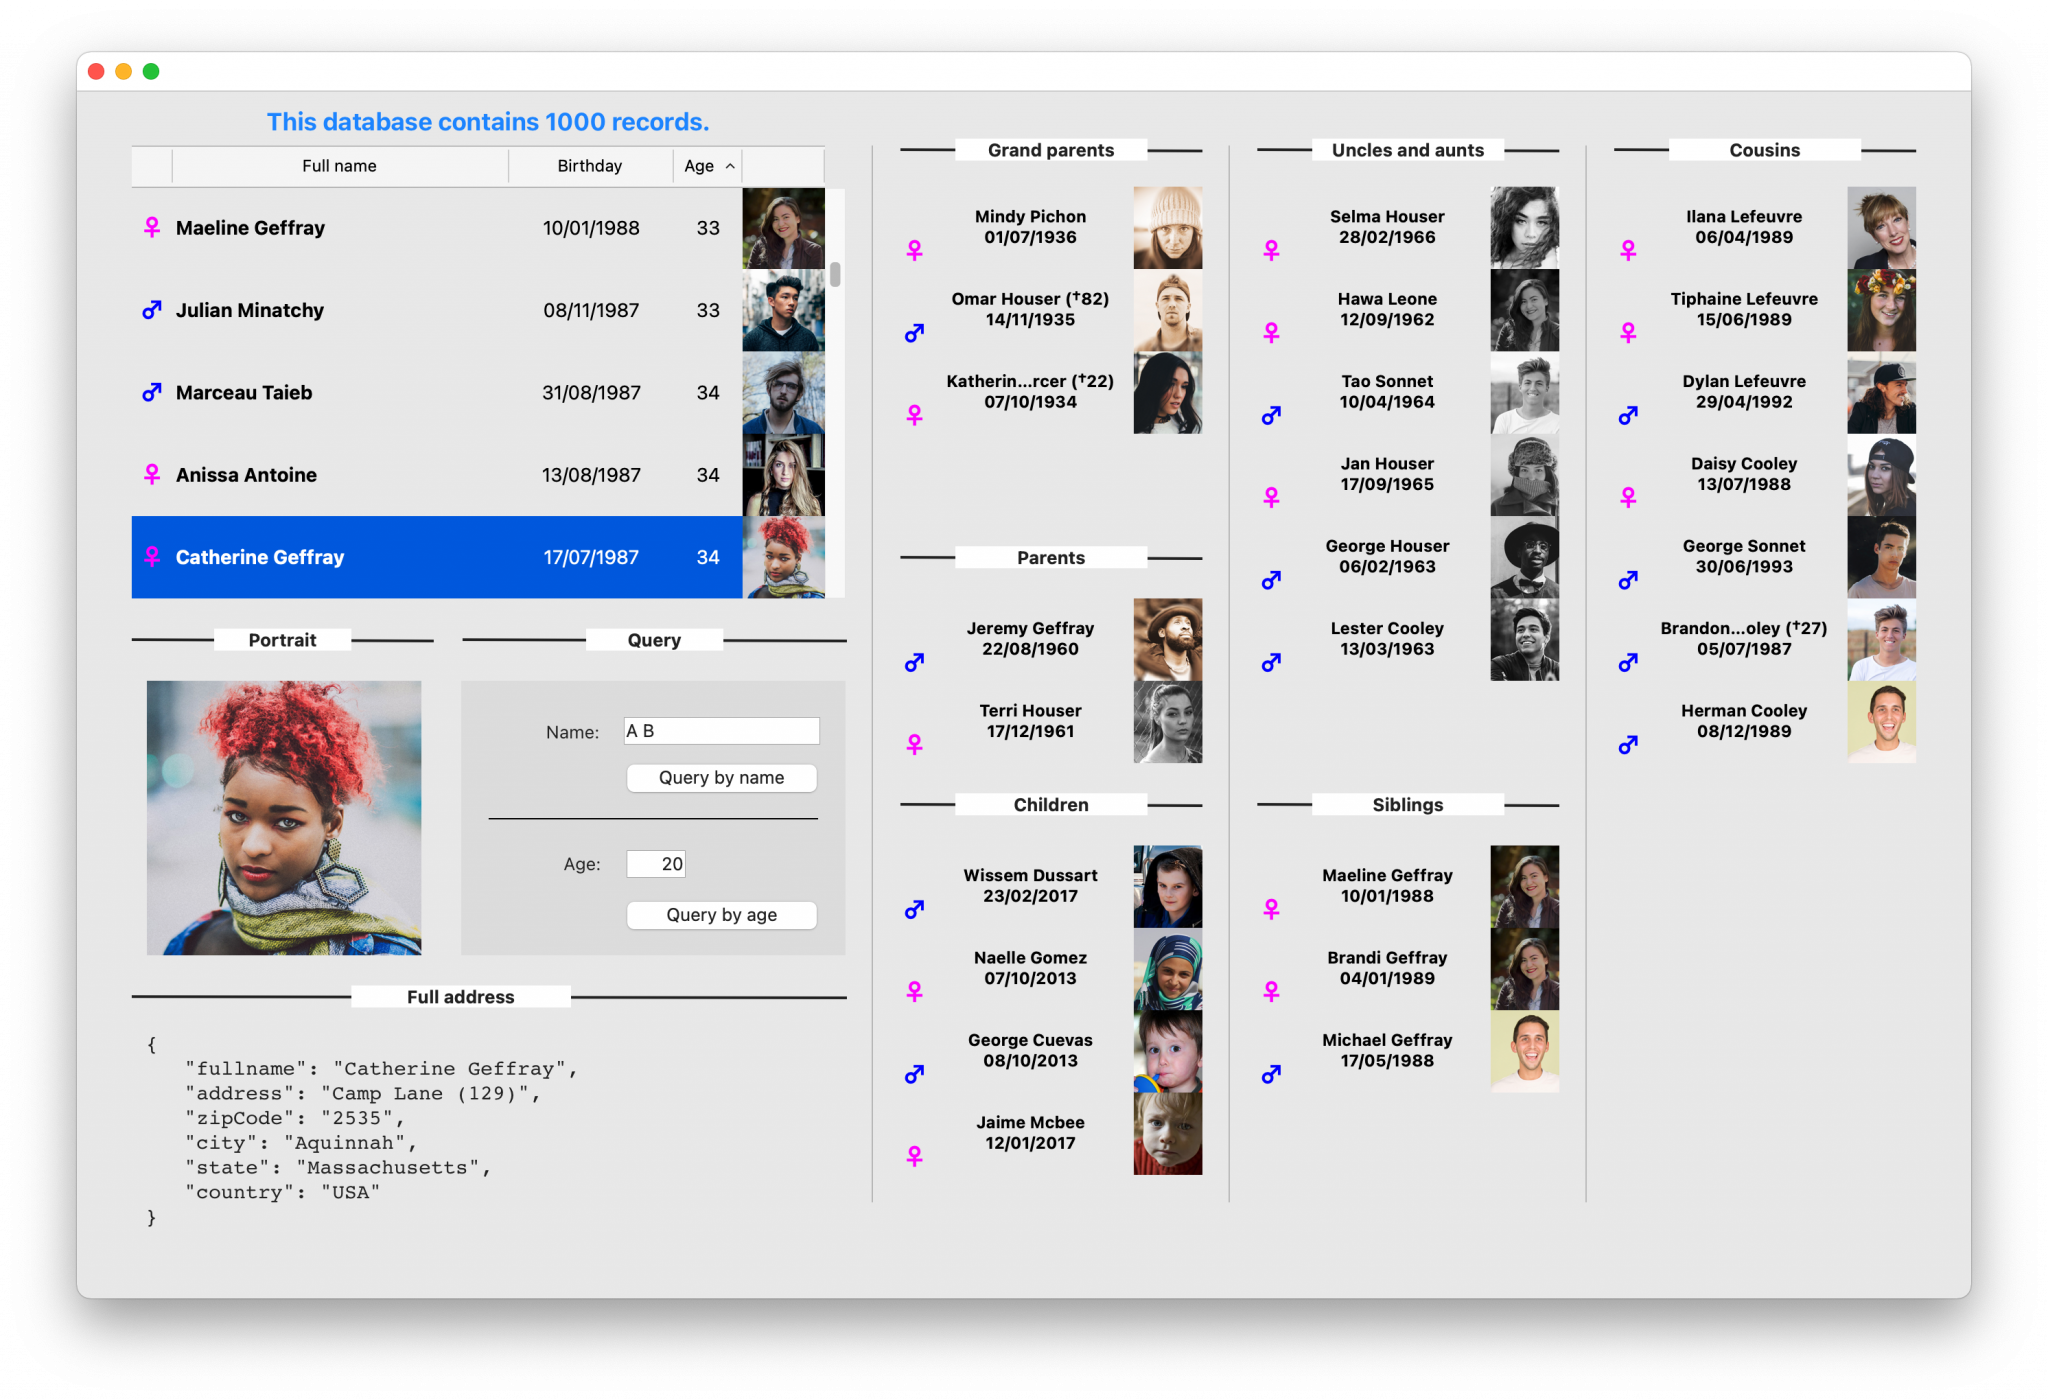
Task: Sort table by Birthday column header
Action: 590,166
